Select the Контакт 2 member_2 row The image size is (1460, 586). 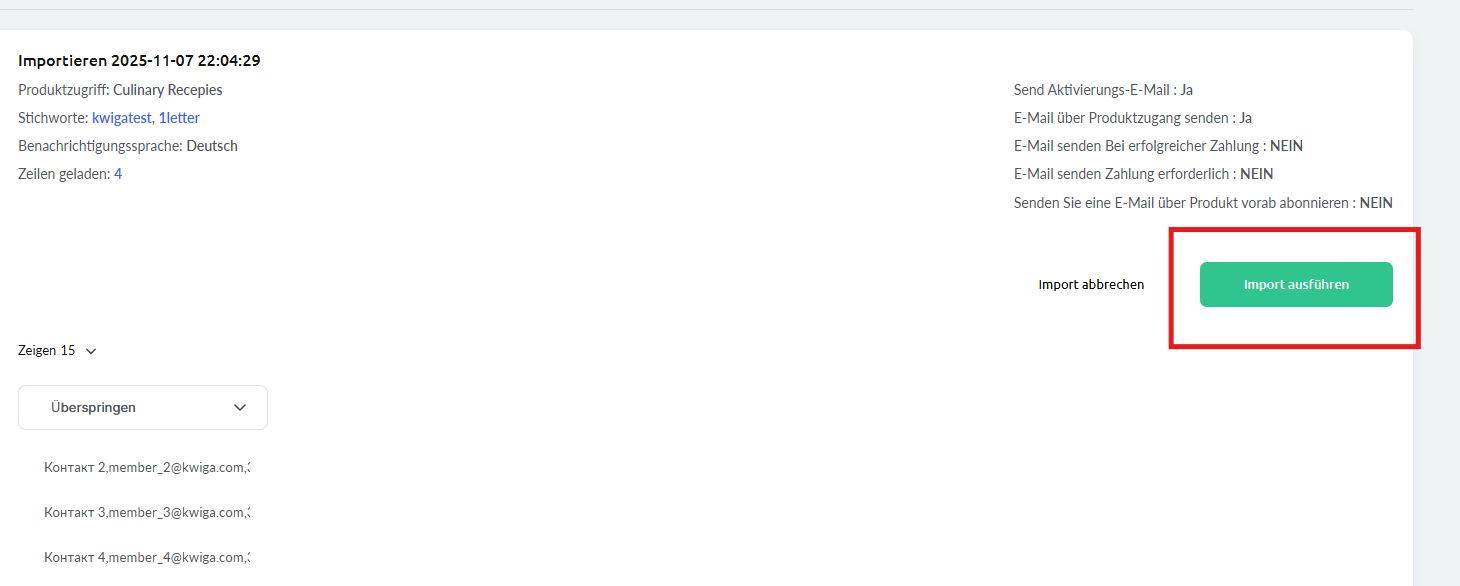click(x=147, y=467)
